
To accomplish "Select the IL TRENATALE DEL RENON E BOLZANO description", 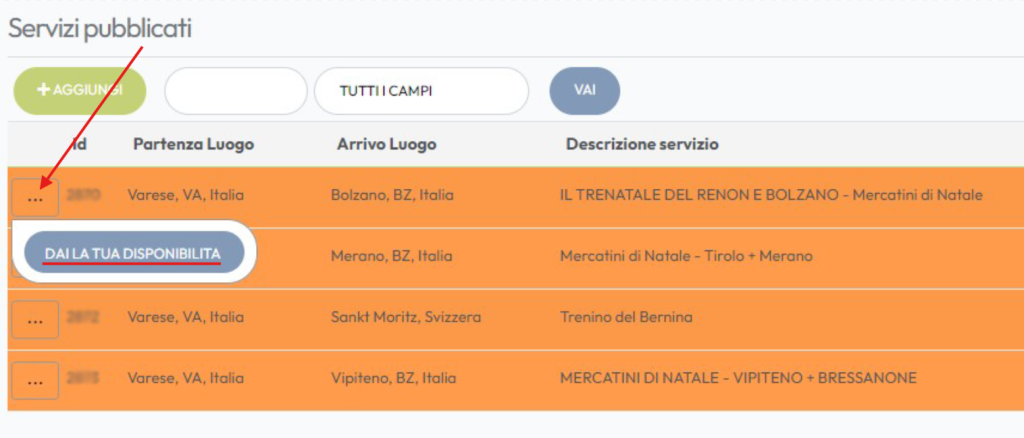I will (x=771, y=195).
